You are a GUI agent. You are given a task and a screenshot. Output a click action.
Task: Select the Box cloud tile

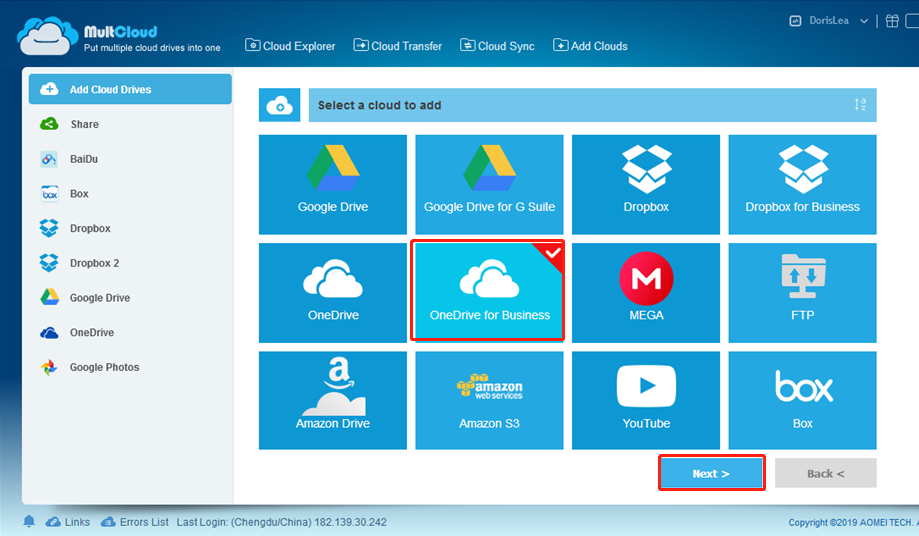tap(802, 401)
